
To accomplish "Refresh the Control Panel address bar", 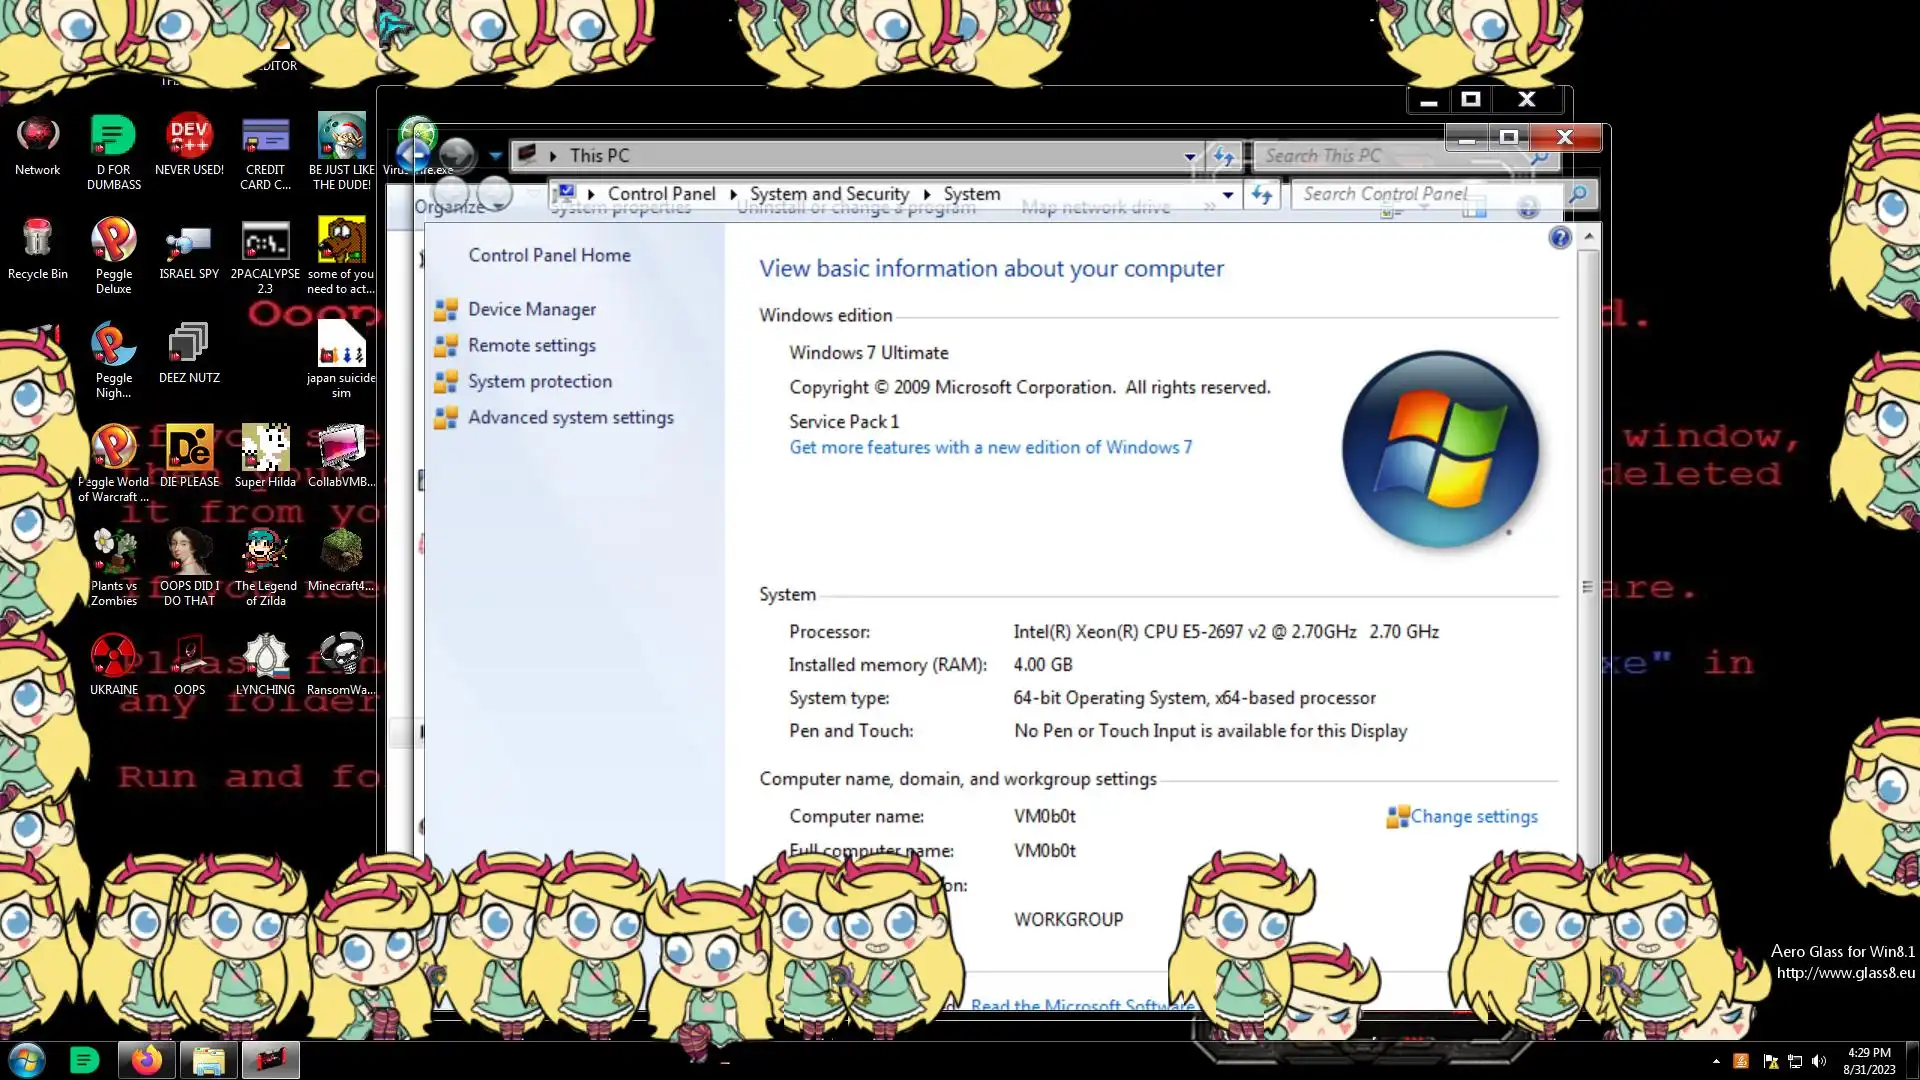I will (x=1262, y=195).
